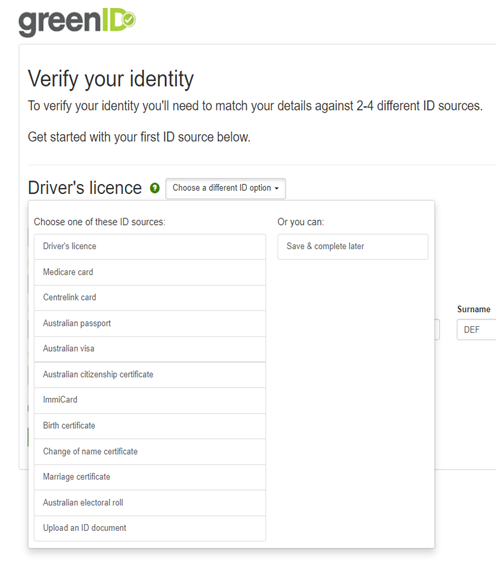The image size is (496, 568).
Task: Click the green help question mark icon
Action: point(155,188)
